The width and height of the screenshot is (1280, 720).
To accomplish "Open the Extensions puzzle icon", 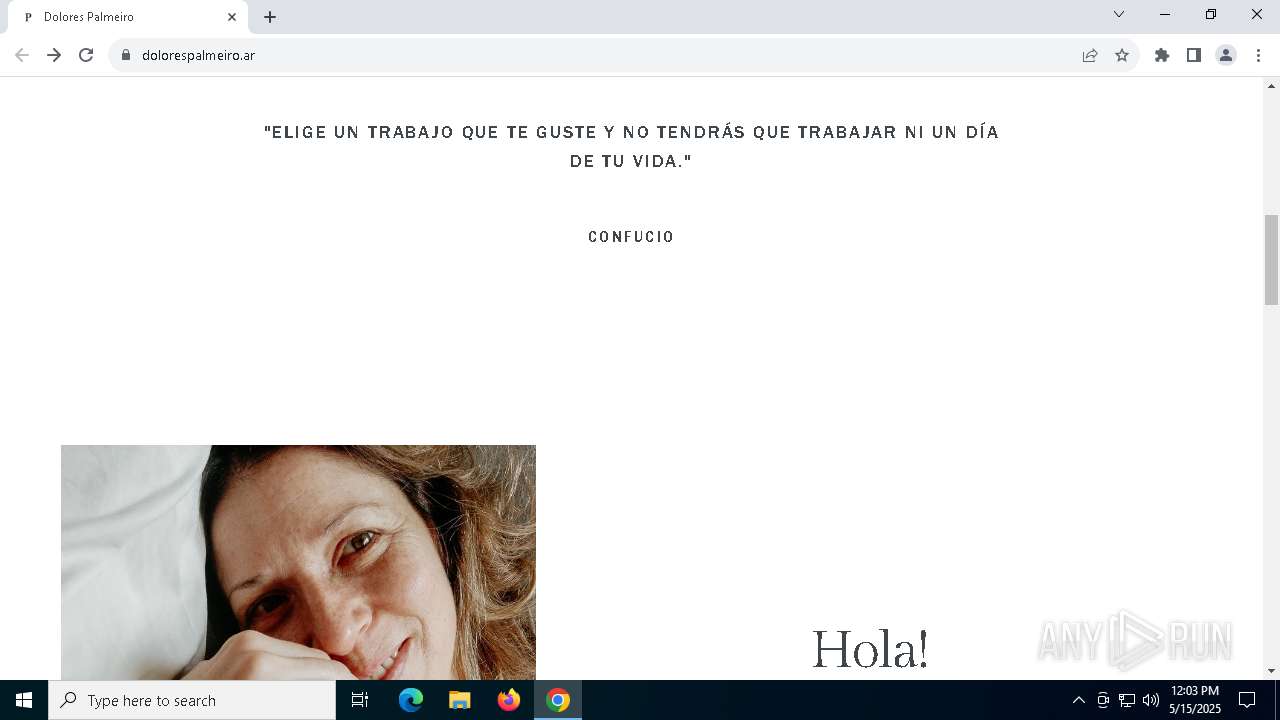I will point(1162,55).
